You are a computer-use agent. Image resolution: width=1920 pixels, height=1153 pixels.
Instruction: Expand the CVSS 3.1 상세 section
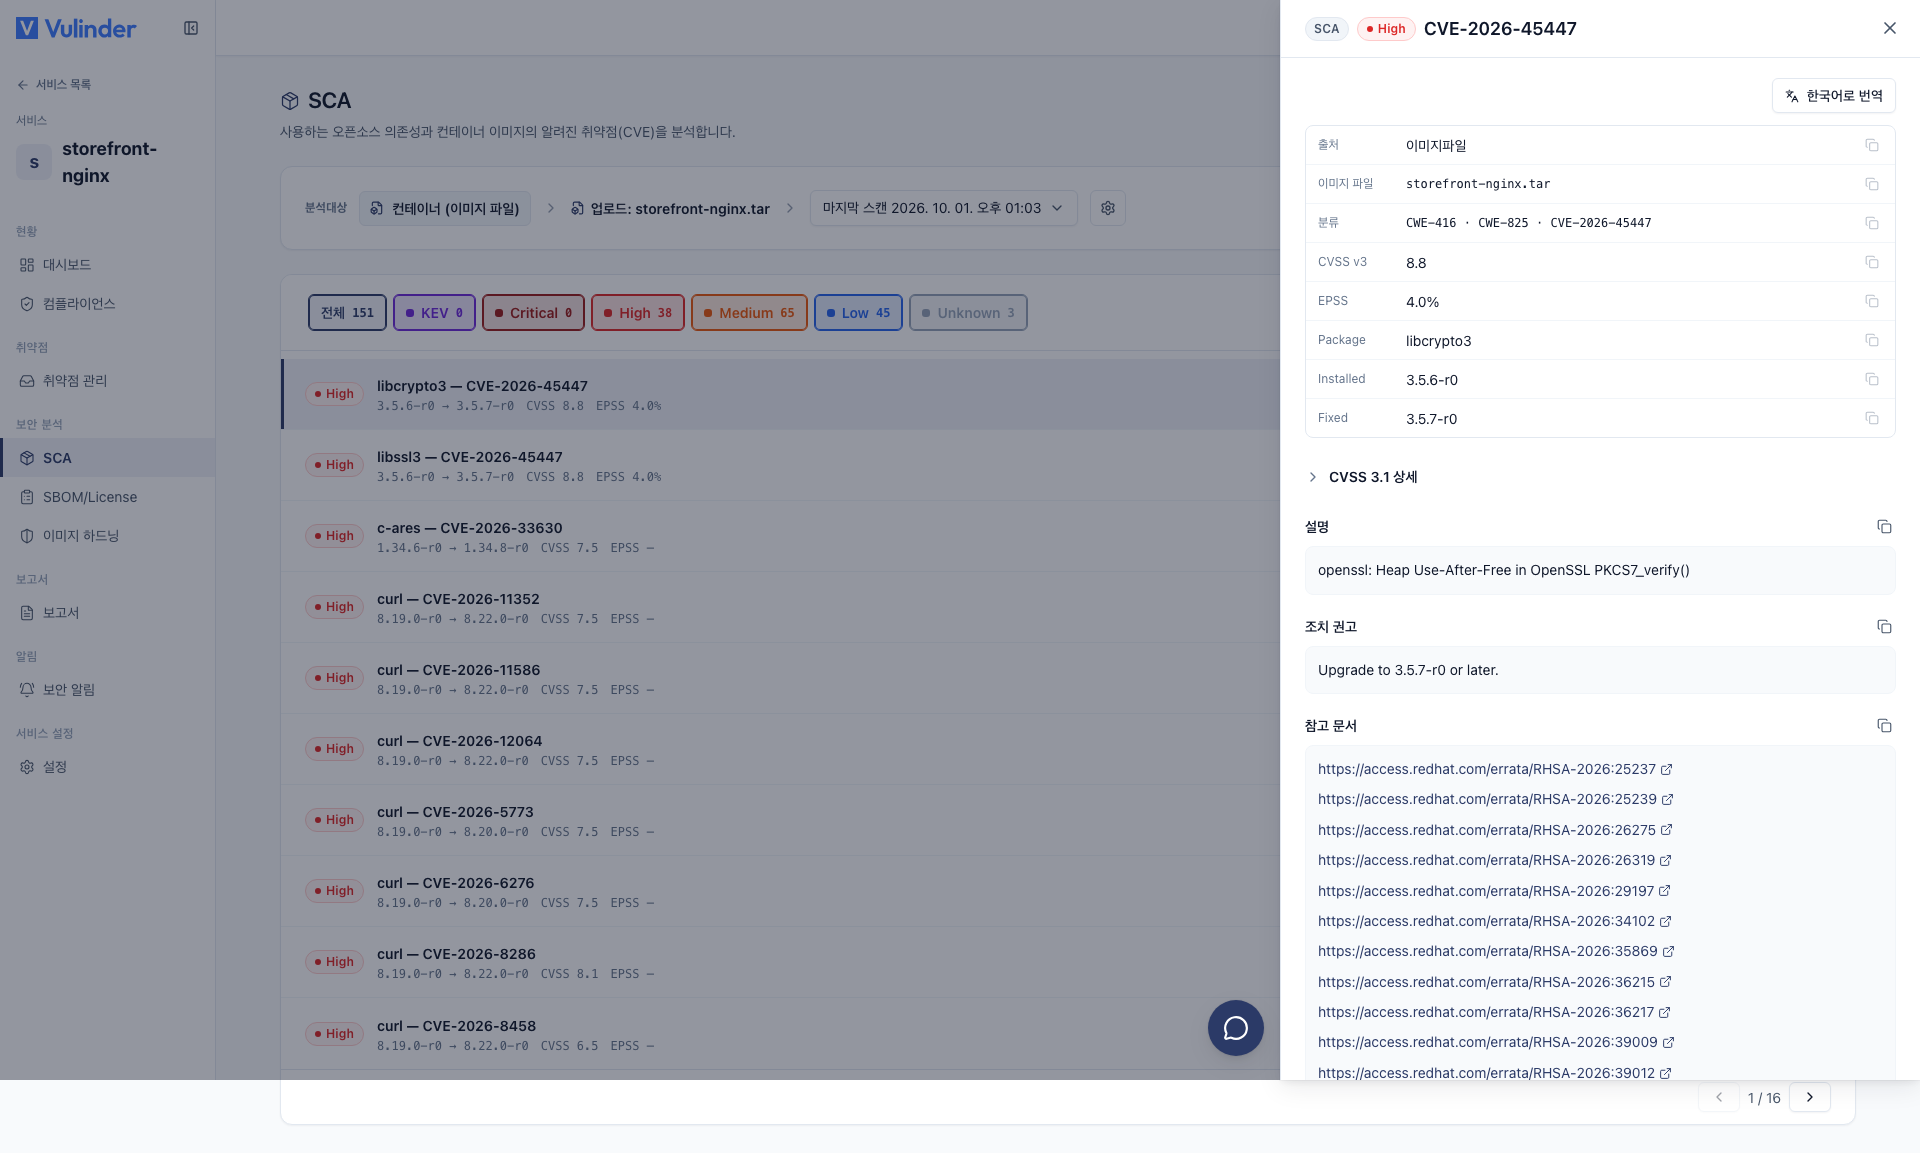pyautogui.click(x=1362, y=477)
